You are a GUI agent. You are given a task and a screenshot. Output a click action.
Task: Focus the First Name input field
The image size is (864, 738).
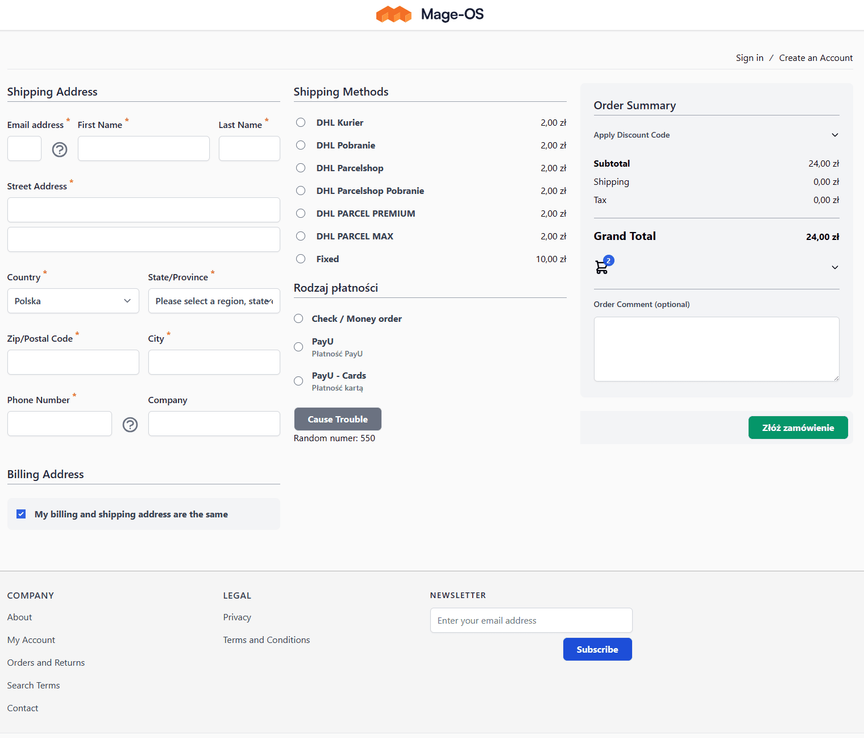[x=143, y=149]
